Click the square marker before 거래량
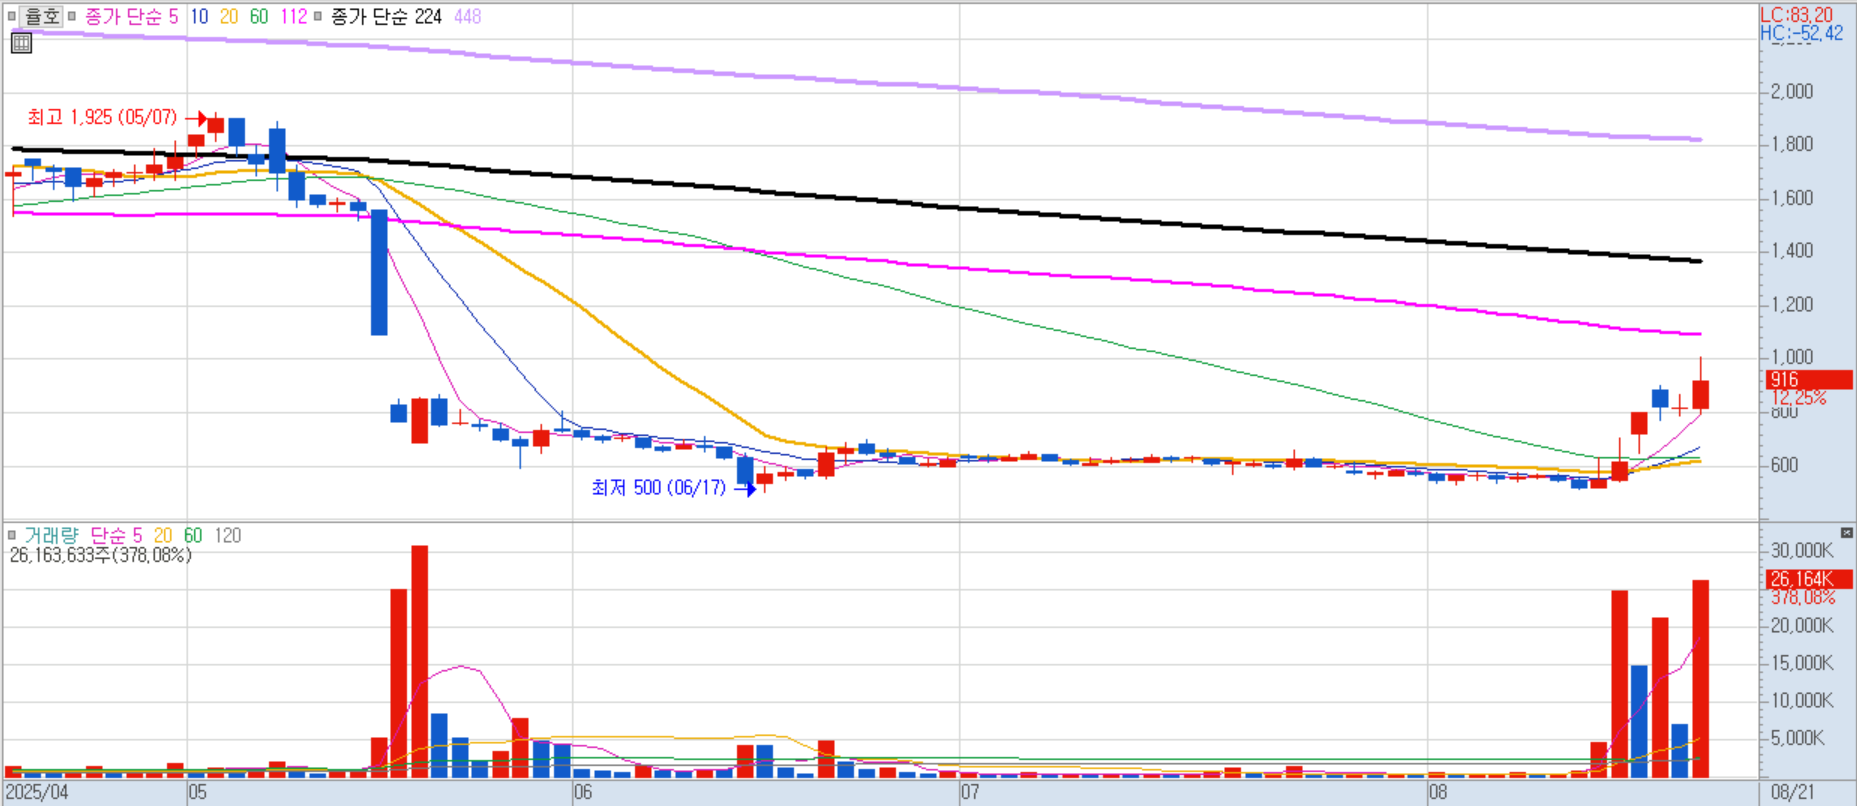 click(x=12, y=535)
